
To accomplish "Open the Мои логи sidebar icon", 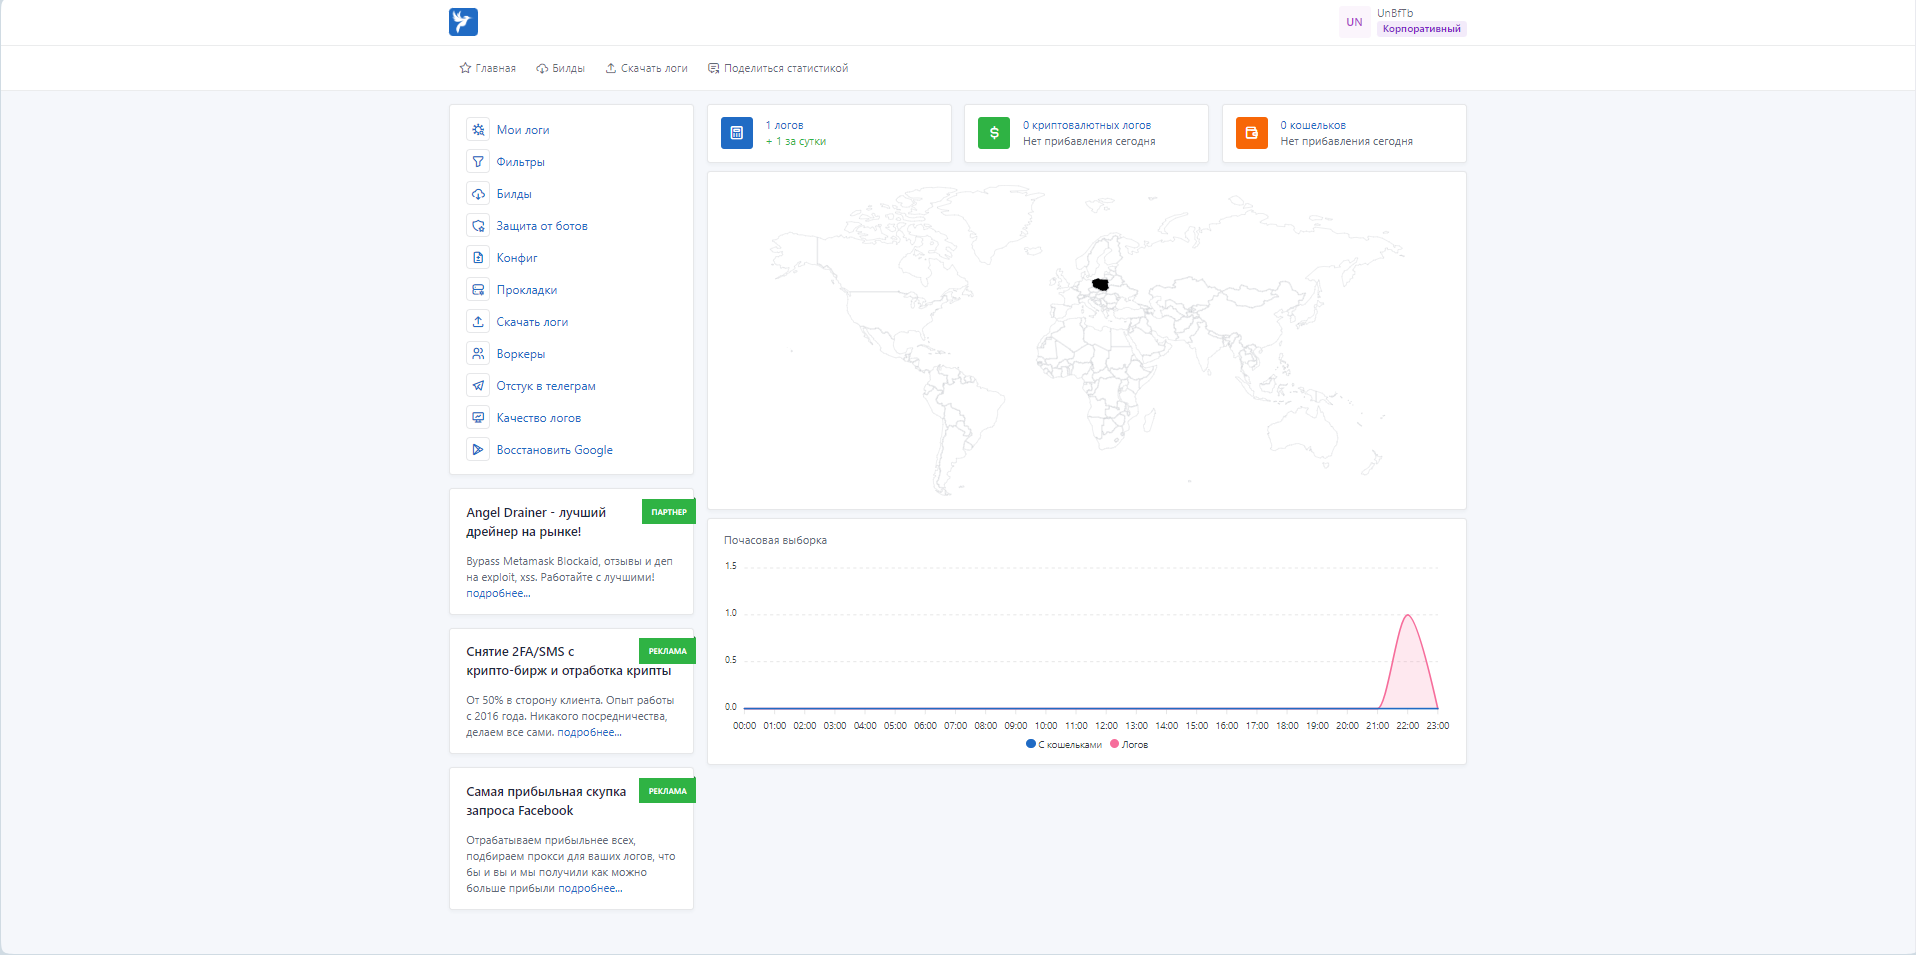I will click(x=478, y=130).
